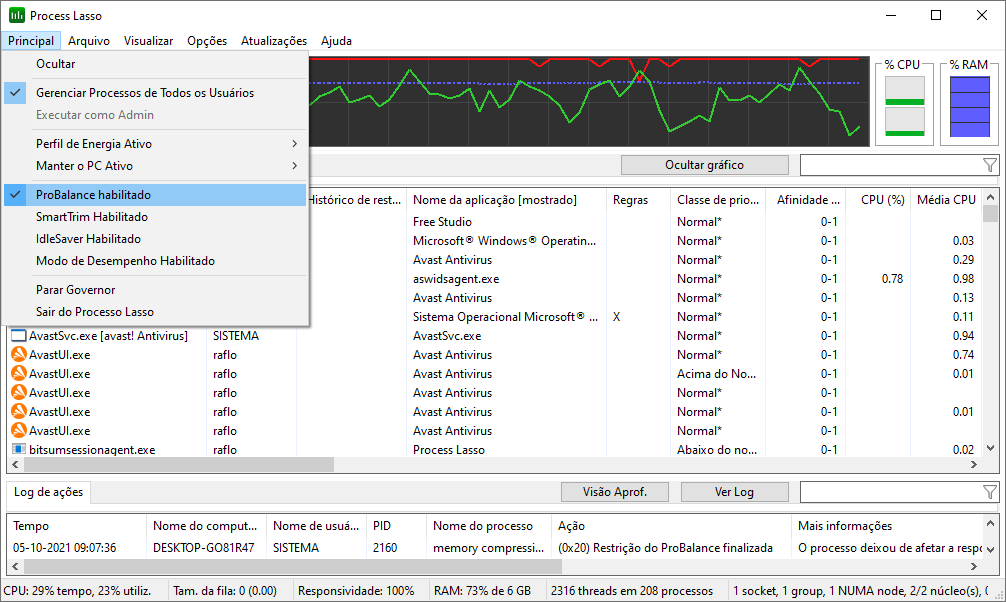Toggle Gerenciar Processos de Todos os Usuários
The width and height of the screenshot is (1006, 602).
155,93
